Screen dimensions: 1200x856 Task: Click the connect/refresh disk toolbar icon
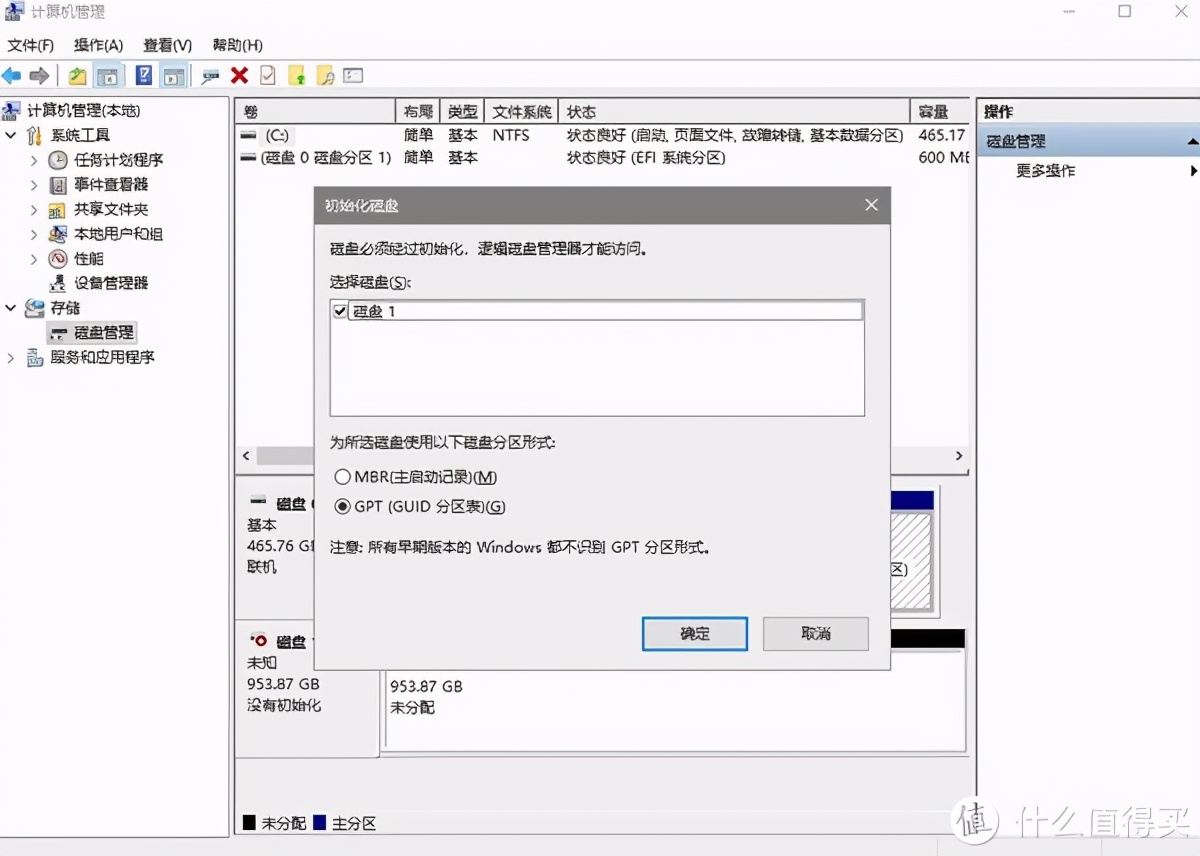211,76
